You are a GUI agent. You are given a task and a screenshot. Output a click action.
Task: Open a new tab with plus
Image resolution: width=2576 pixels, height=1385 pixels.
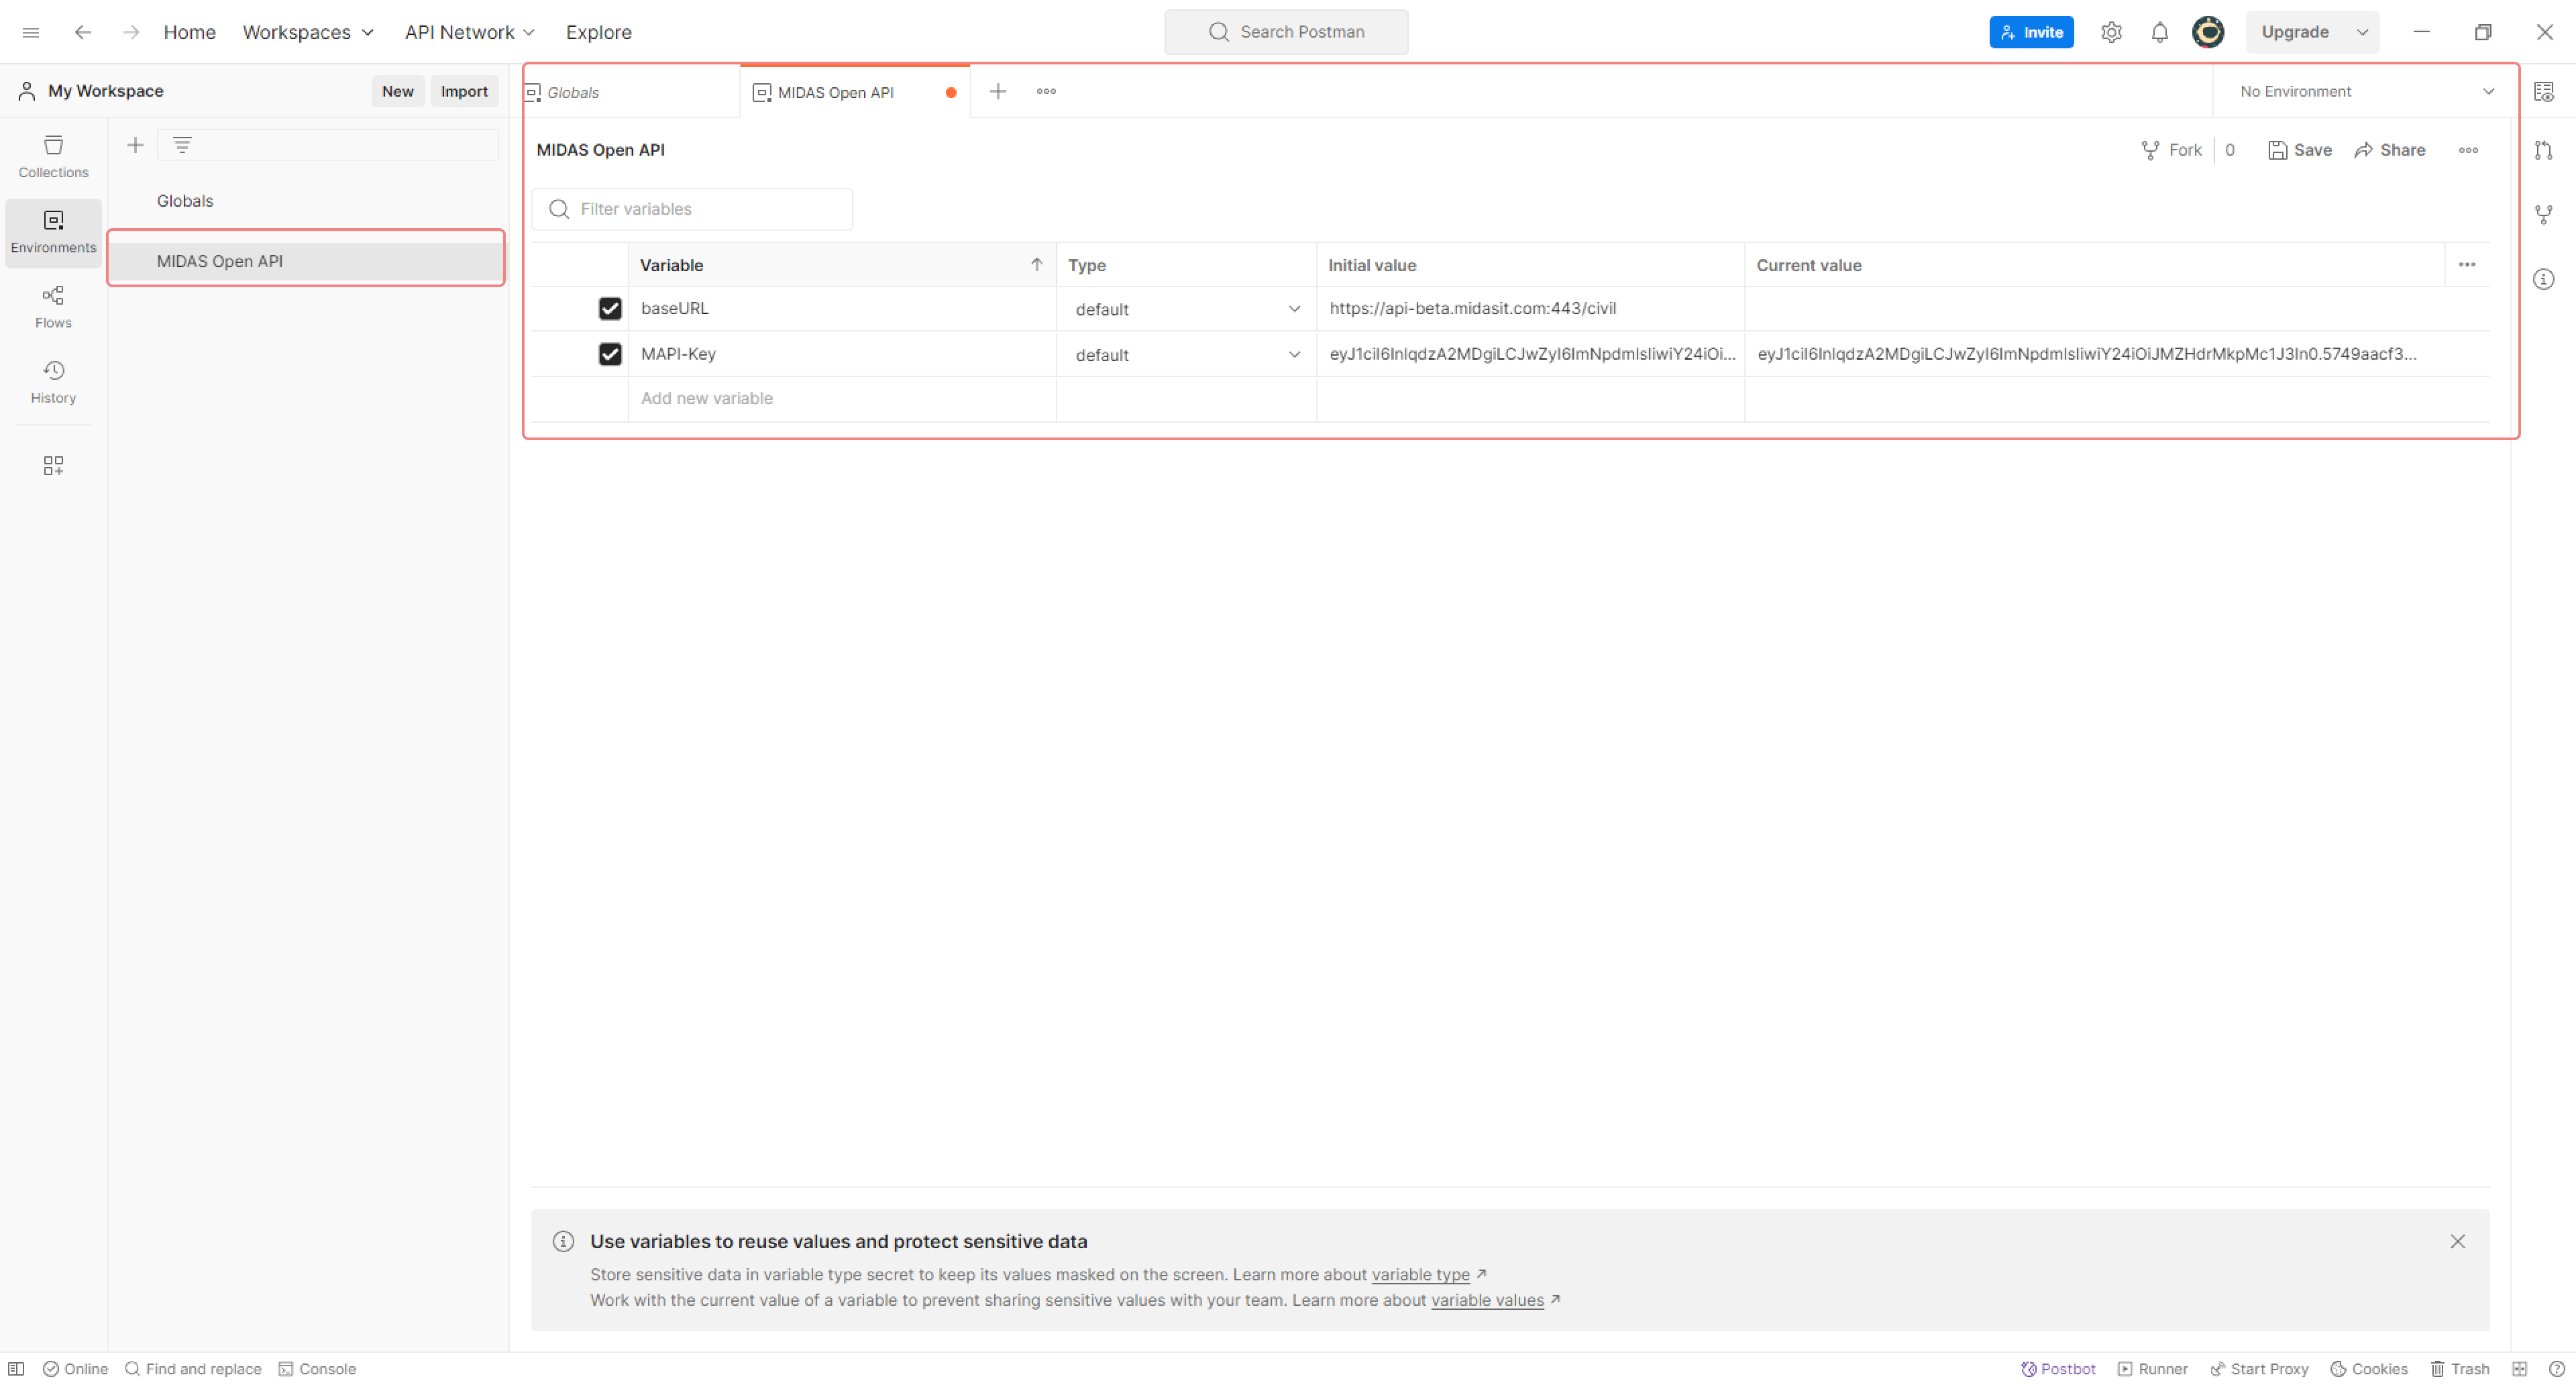[997, 91]
